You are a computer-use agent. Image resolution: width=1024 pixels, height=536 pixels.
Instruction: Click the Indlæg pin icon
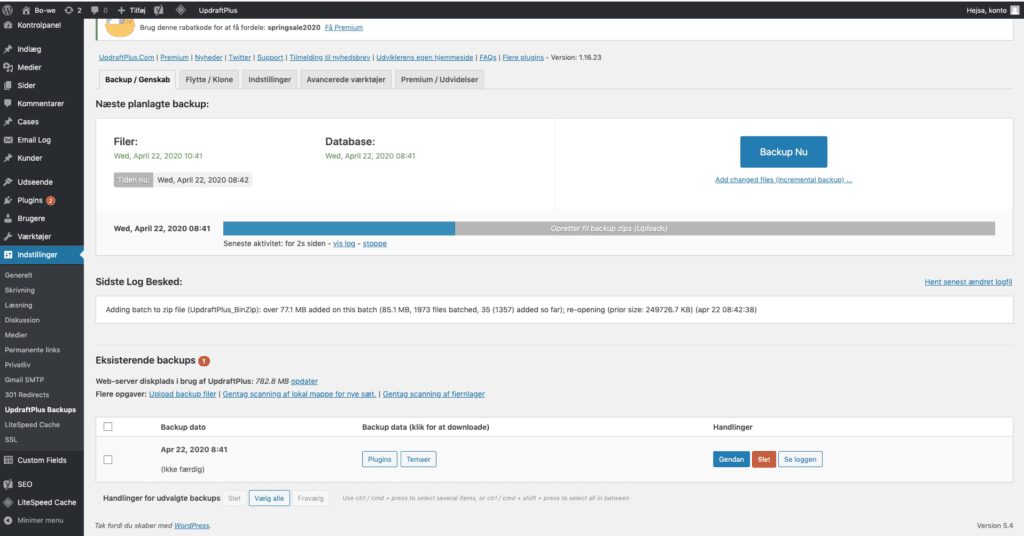(x=8, y=49)
